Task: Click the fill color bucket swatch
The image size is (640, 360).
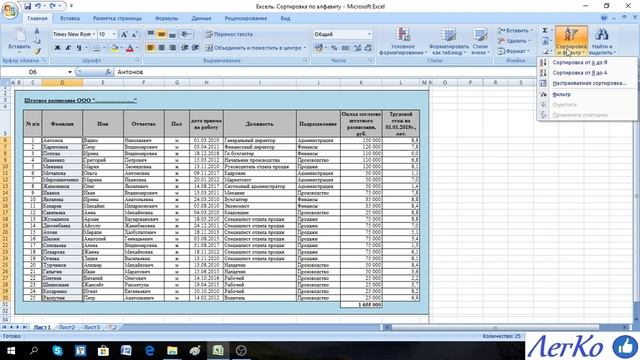Action: [115, 48]
